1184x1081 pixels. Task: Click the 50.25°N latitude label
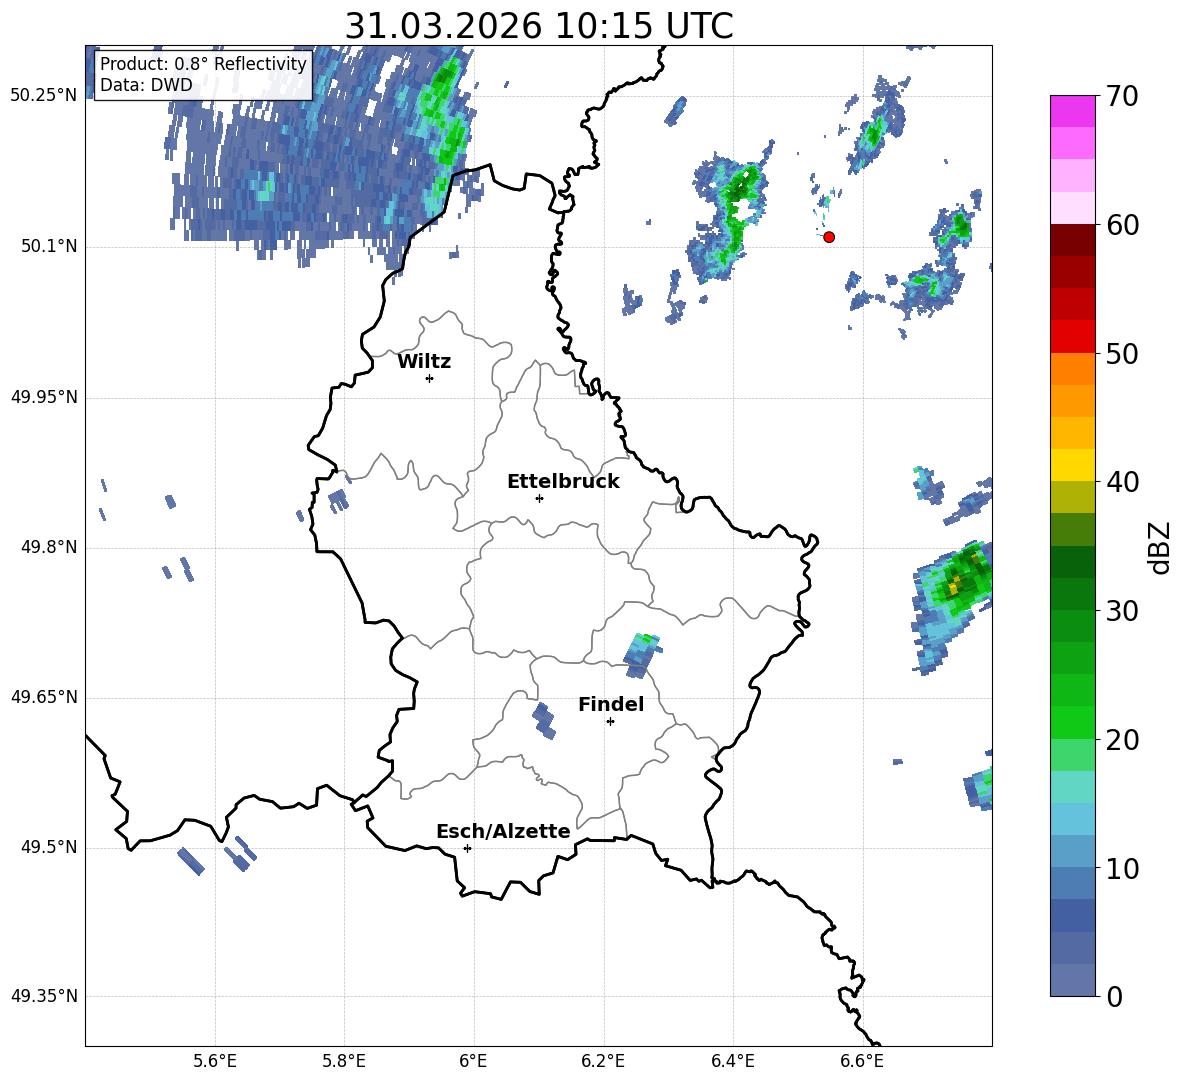click(x=44, y=96)
